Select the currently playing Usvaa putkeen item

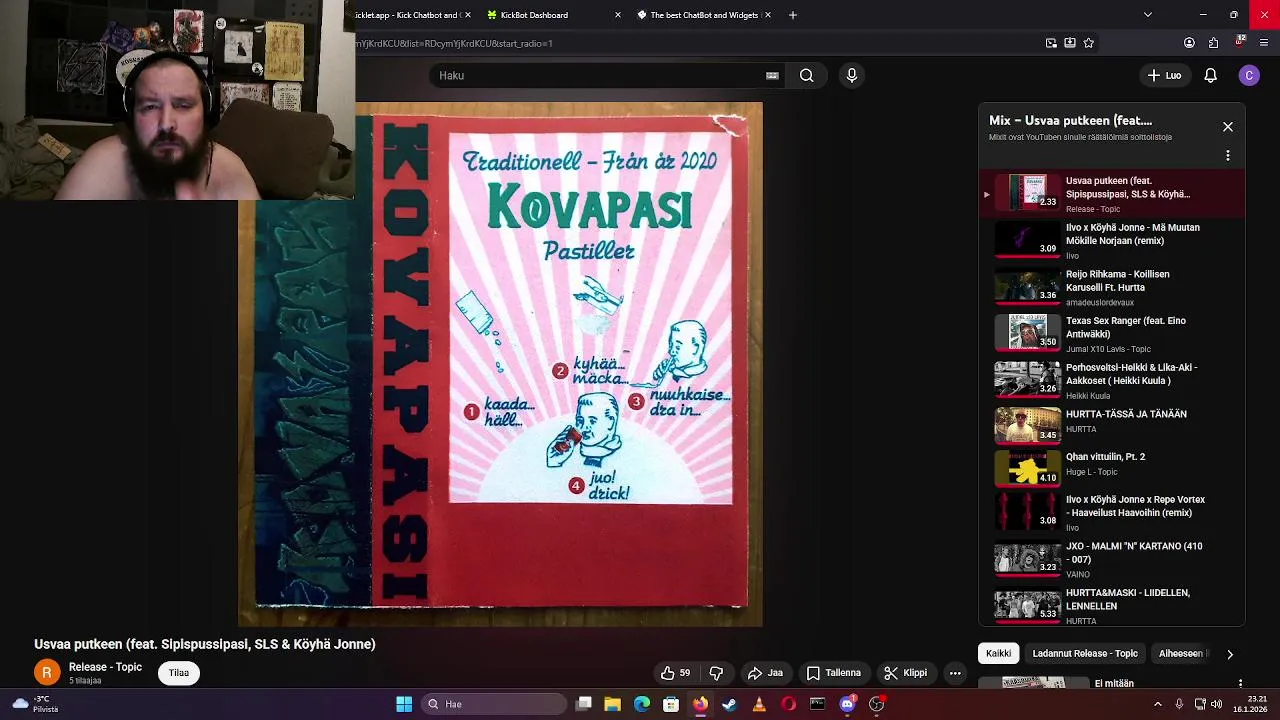click(1112, 194)
